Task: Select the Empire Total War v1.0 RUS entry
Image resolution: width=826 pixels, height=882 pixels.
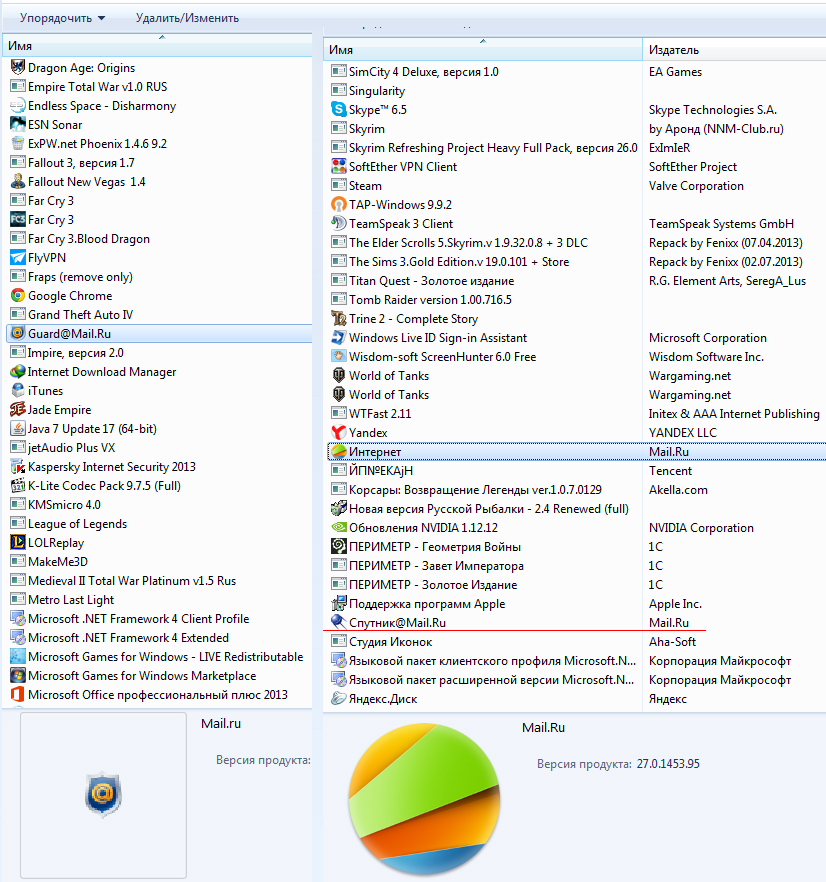Action: tap(97, 87)
